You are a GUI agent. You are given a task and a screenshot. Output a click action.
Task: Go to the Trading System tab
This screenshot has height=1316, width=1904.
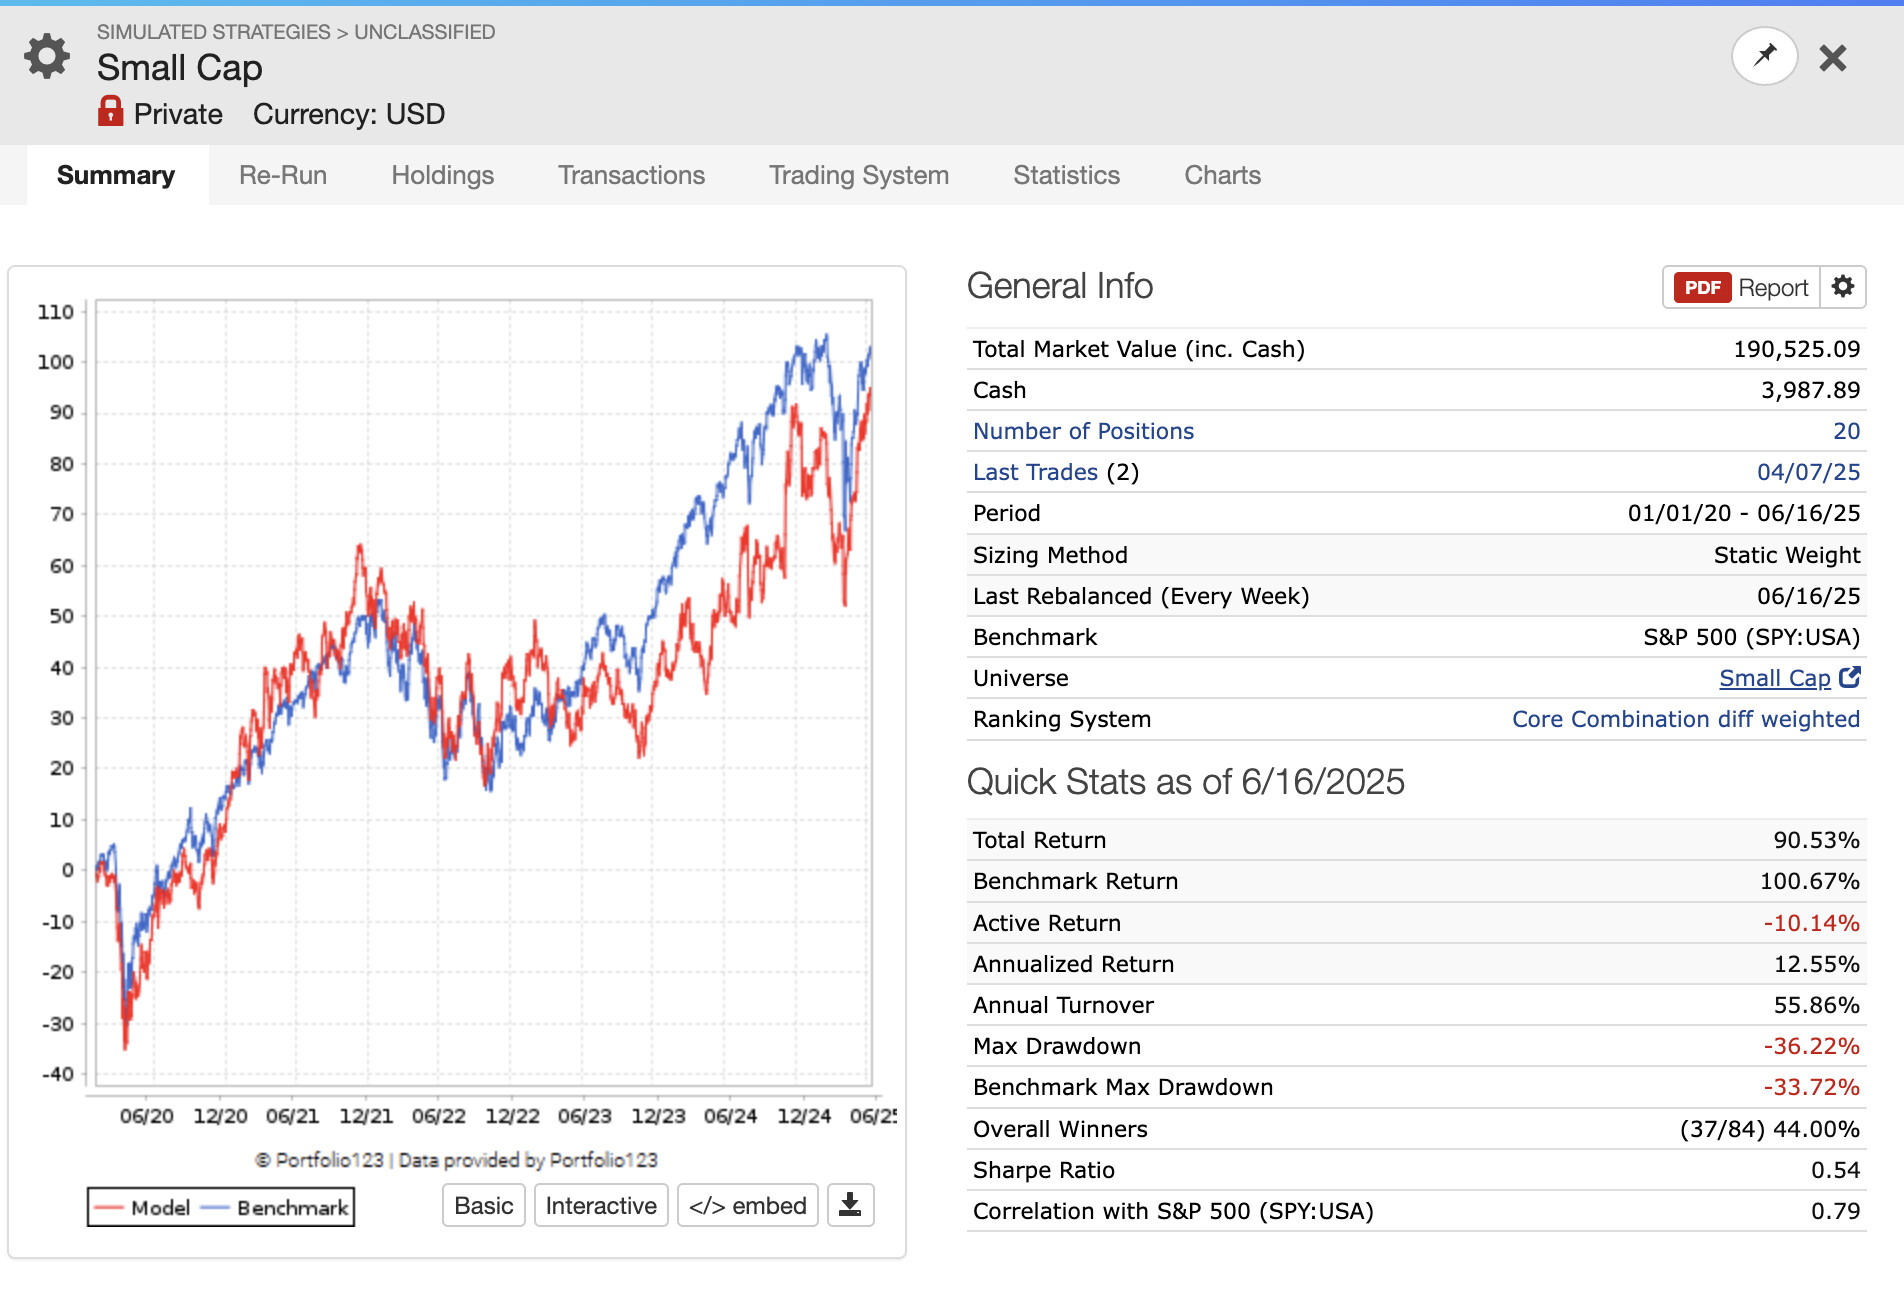click(x=859, y=175)
